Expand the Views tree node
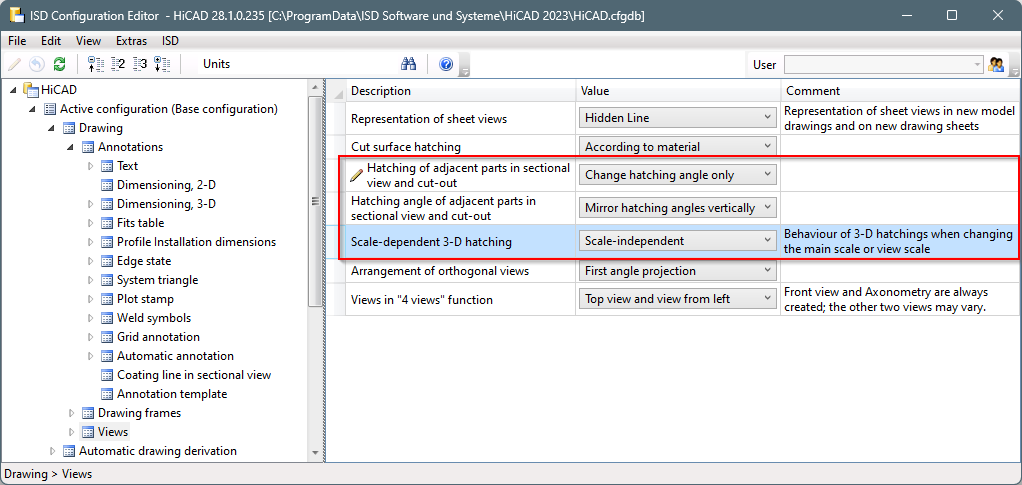This screenshot has height=485, width=1022. pyautogui.click(x=72, y=432)
